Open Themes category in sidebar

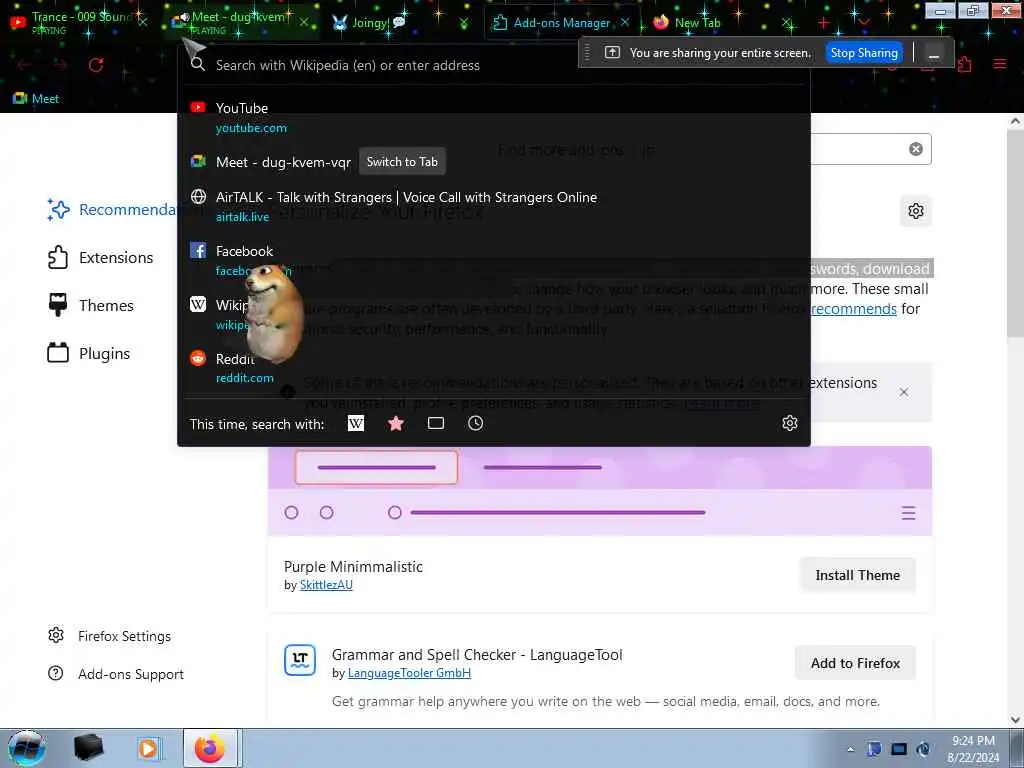pyautogui.click(x=91, y=306)
